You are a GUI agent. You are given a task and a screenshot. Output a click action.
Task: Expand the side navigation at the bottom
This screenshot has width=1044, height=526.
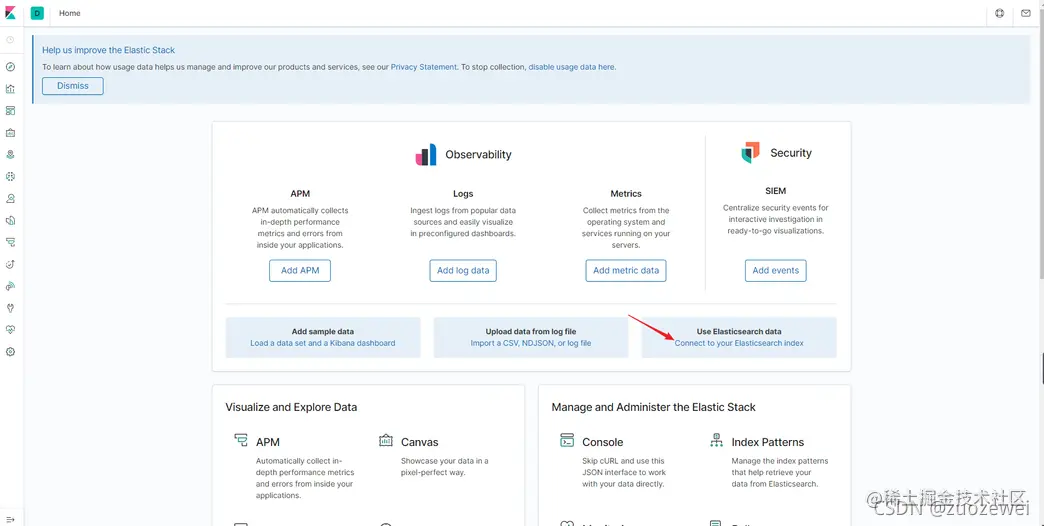pyautogui.click(x=10, y=519)
